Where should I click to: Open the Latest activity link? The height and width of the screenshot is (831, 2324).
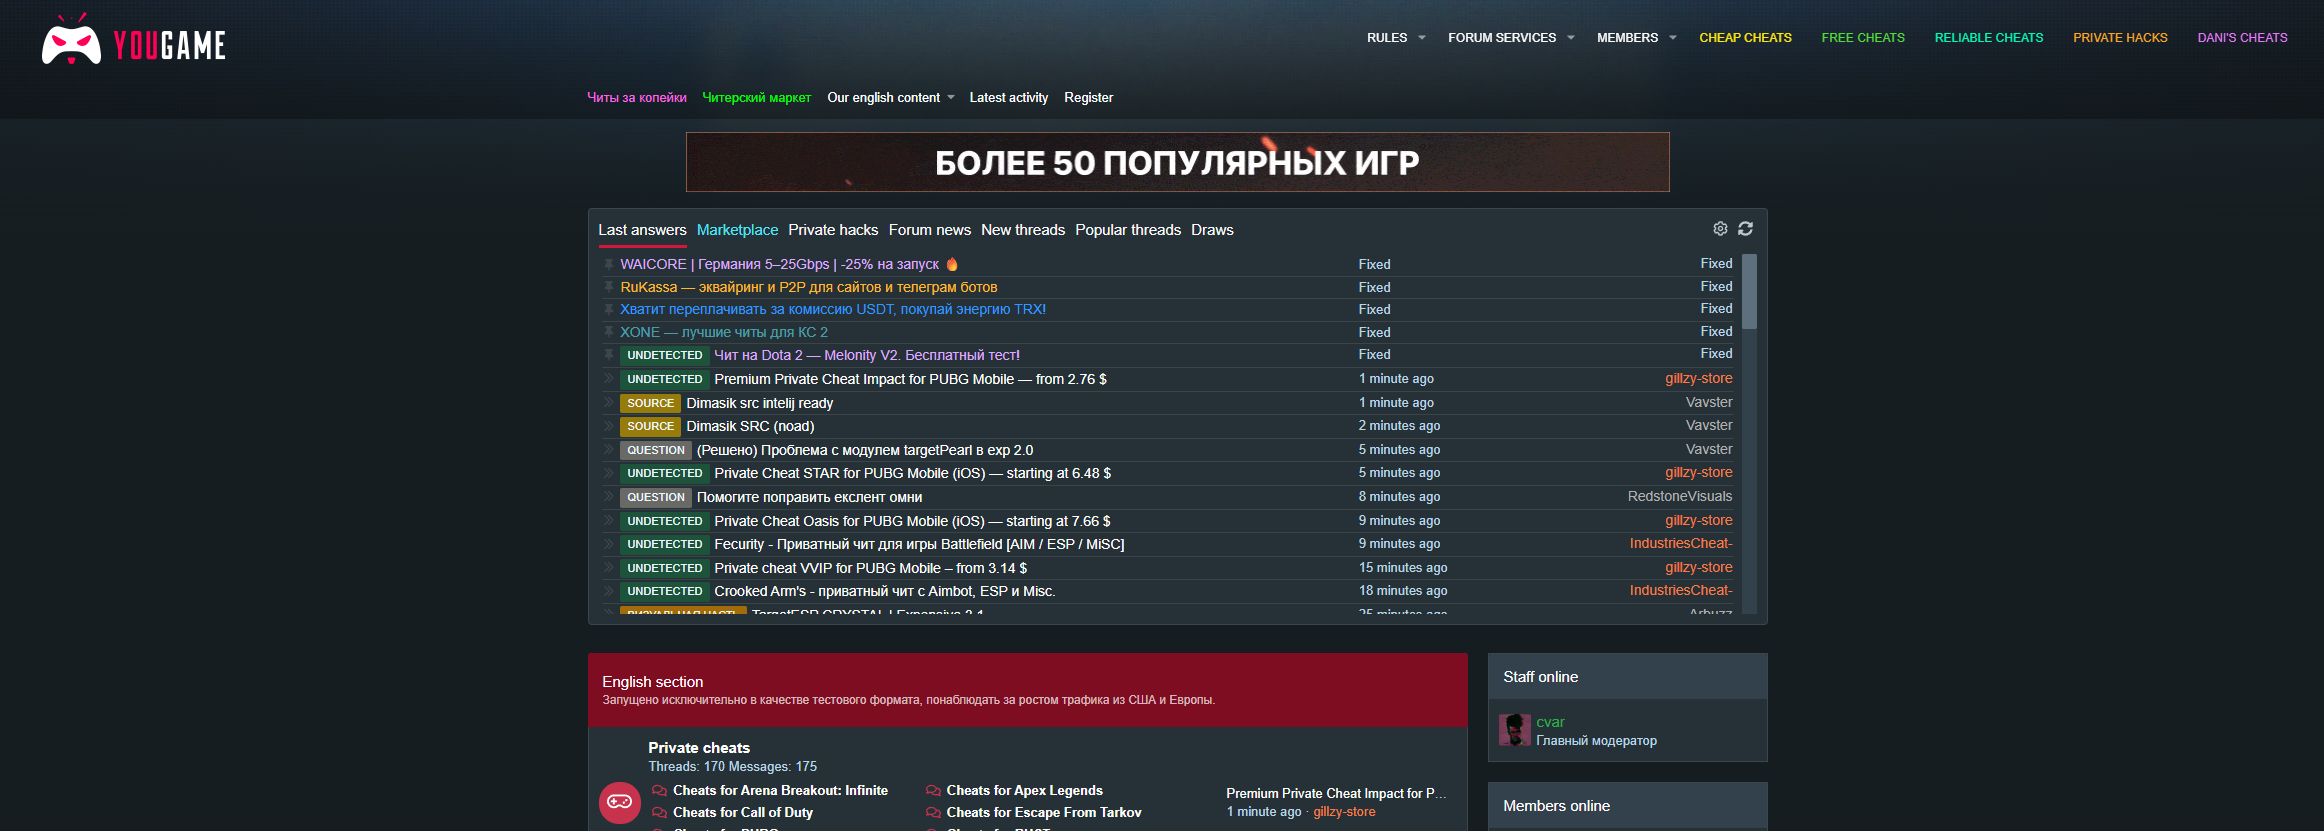[x=1008, y=98]
